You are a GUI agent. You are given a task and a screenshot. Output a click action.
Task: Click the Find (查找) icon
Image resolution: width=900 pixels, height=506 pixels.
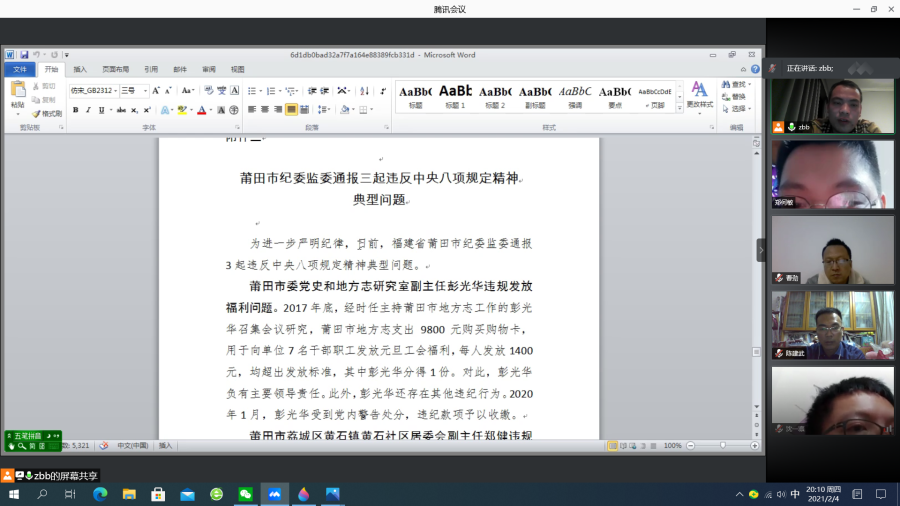(x=735, y=85)
